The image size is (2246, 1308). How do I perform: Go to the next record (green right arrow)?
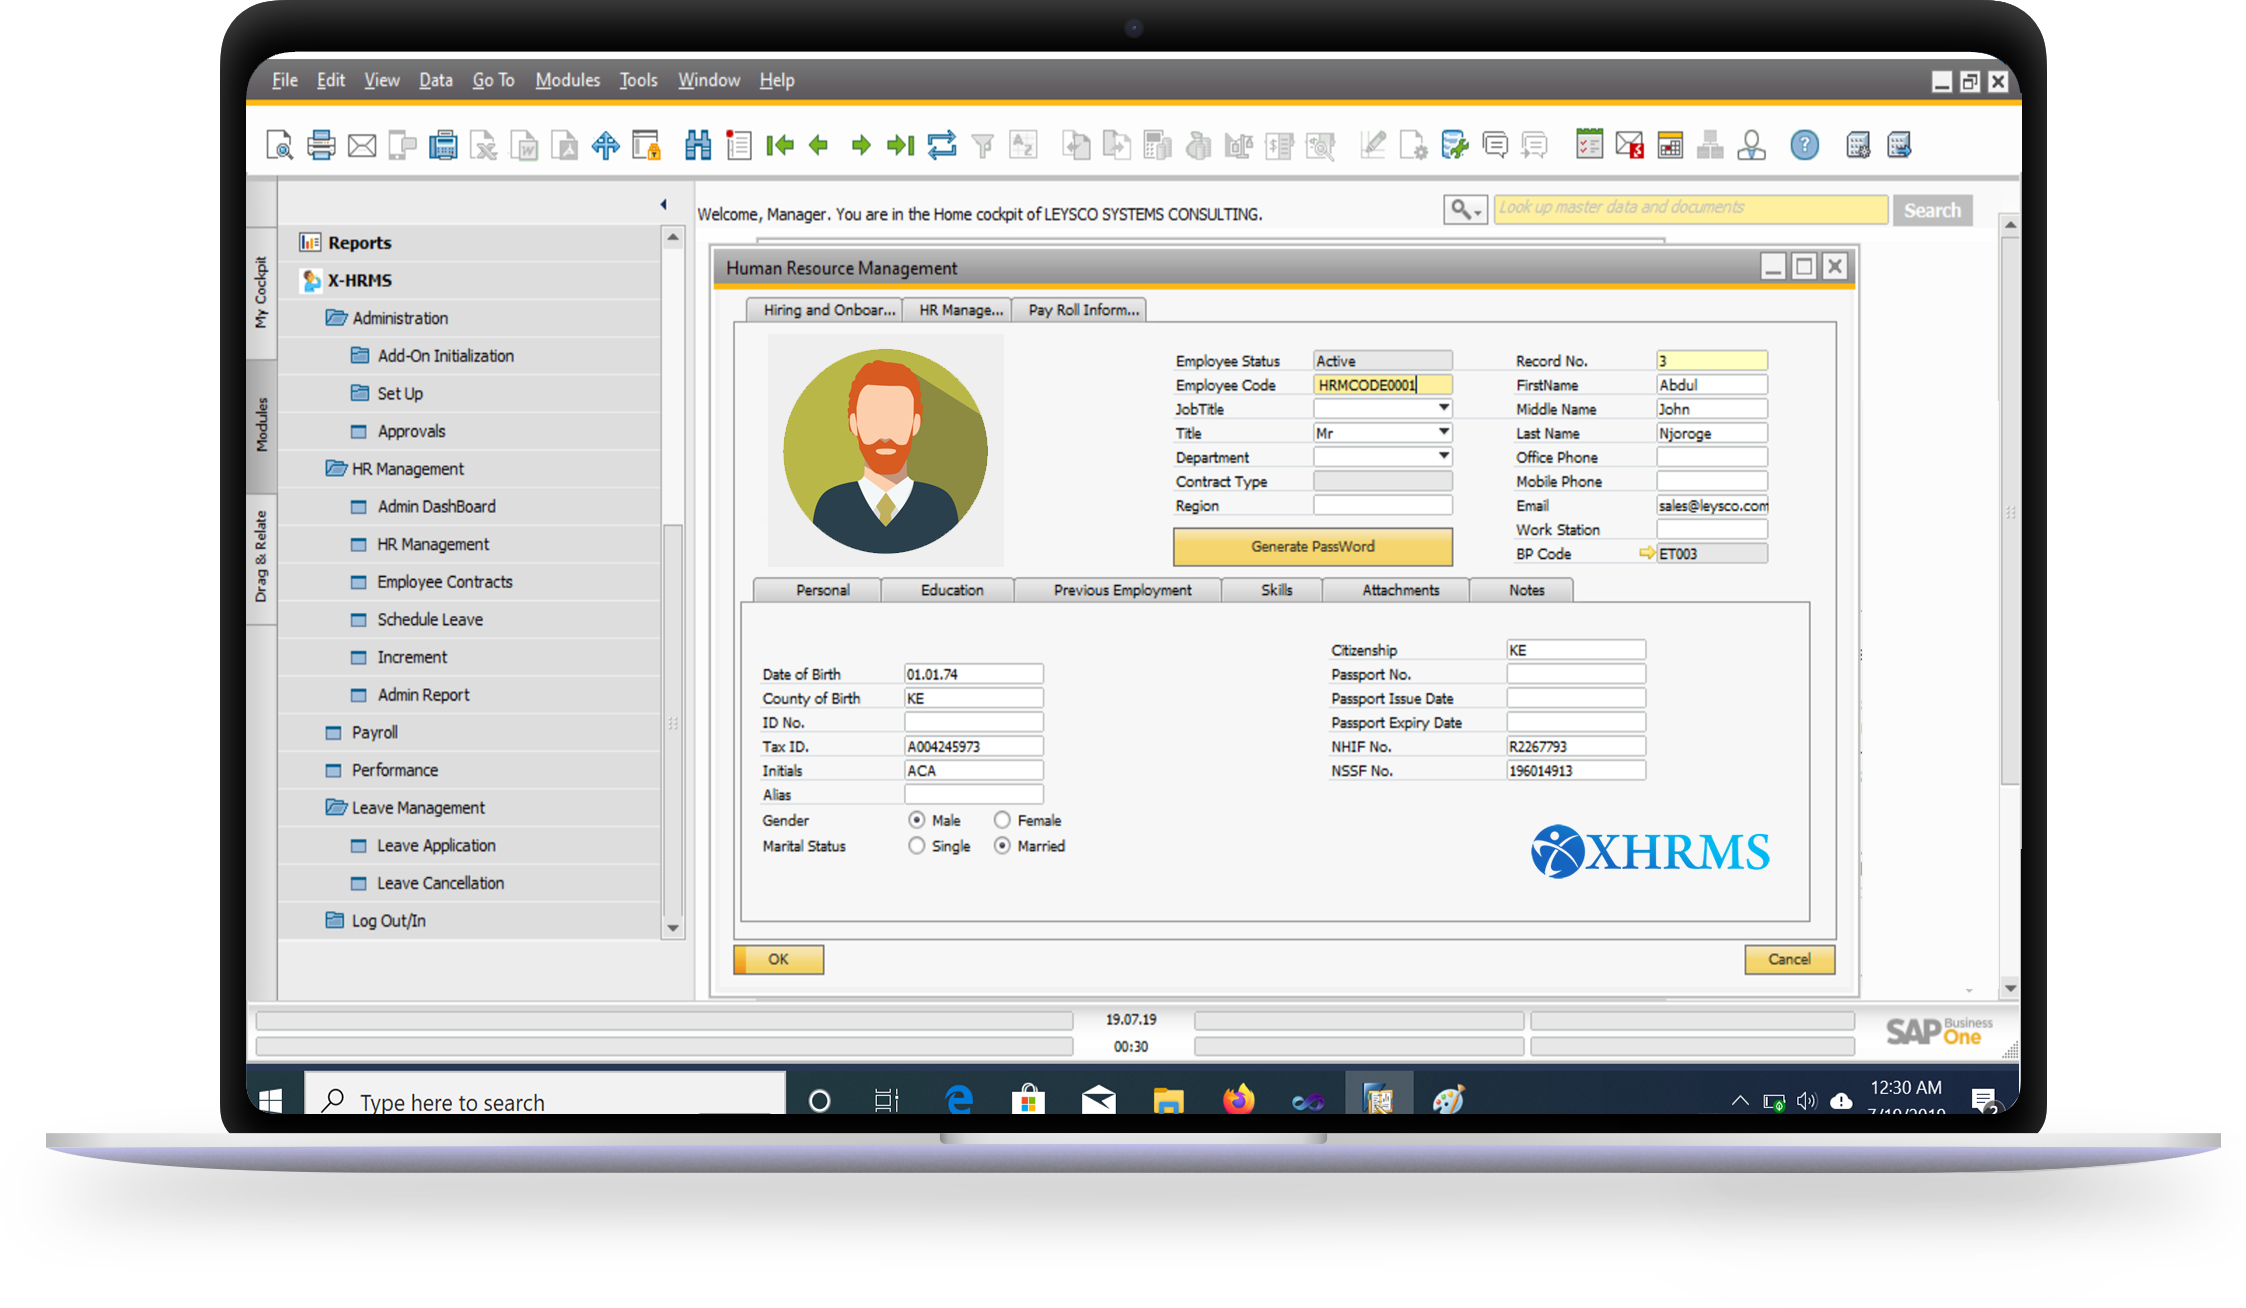pyautogui.click(x=860, y=146)
